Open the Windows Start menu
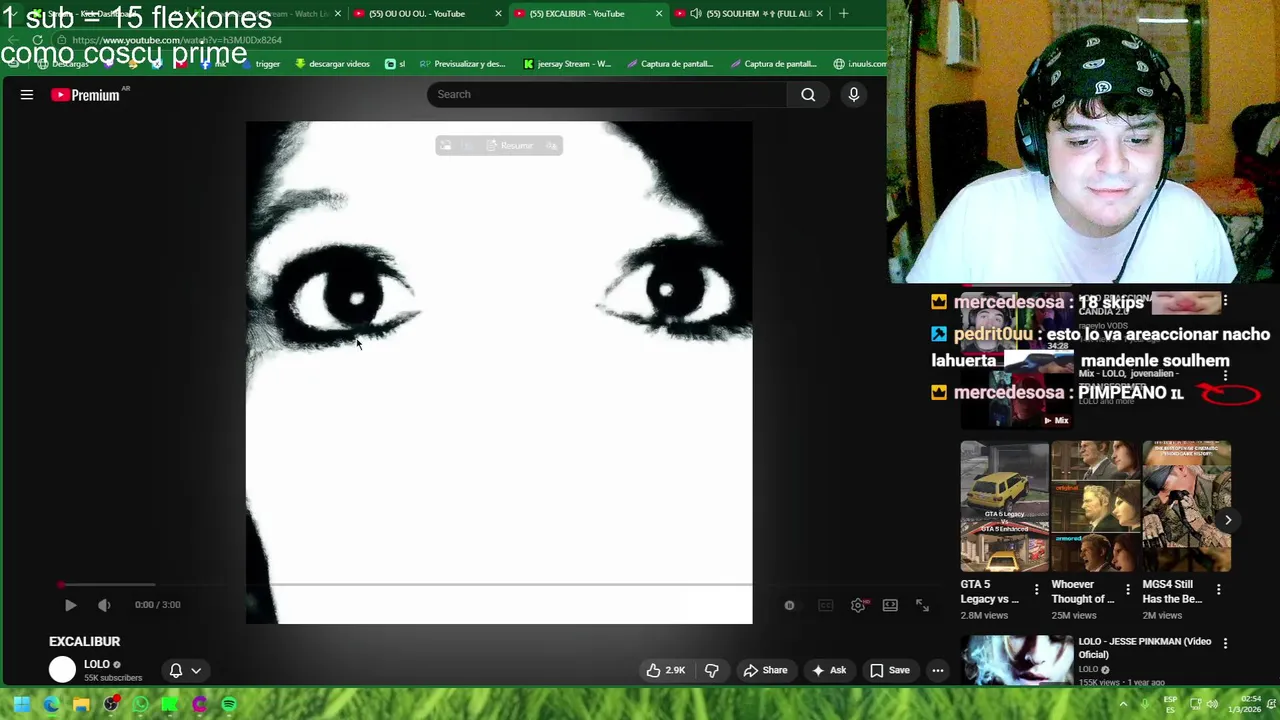1280x720 pixels. 21,705
